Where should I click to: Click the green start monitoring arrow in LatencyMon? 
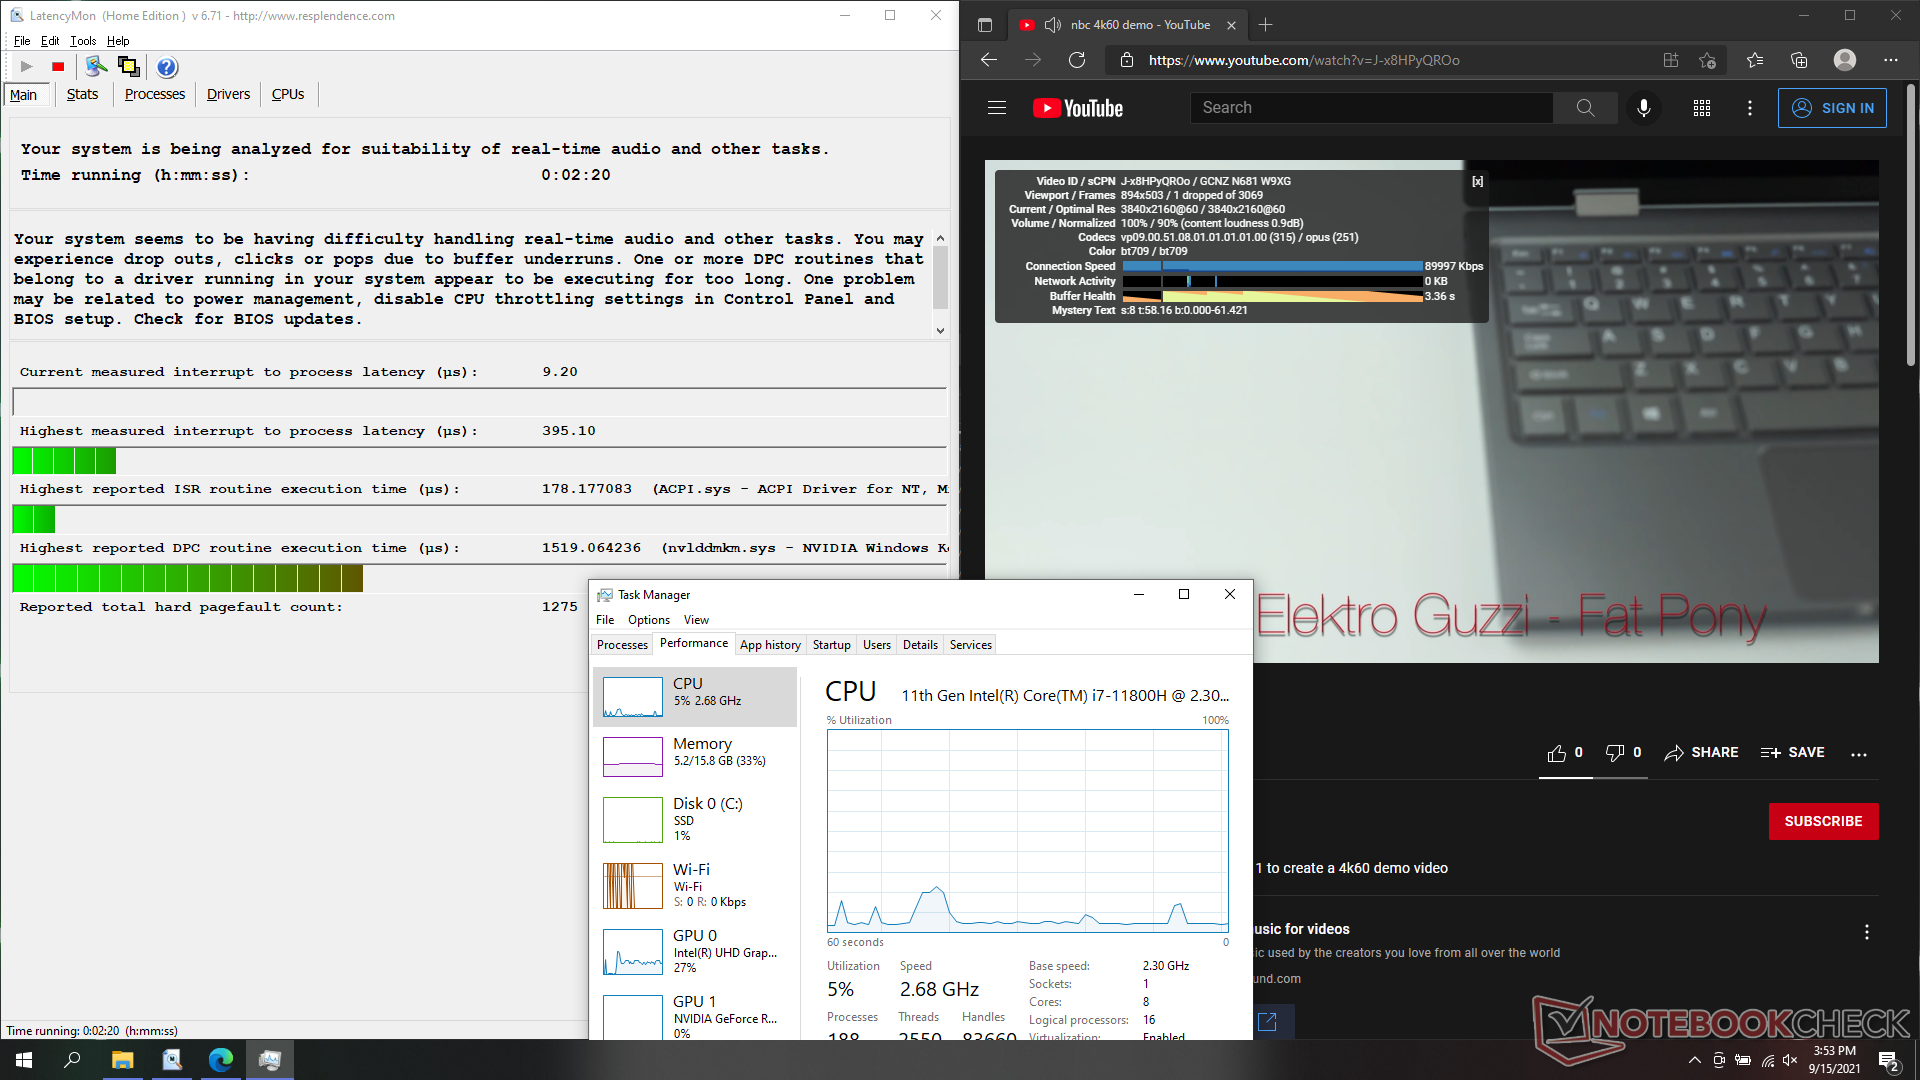pyautogui.click(x=27, y=67)
